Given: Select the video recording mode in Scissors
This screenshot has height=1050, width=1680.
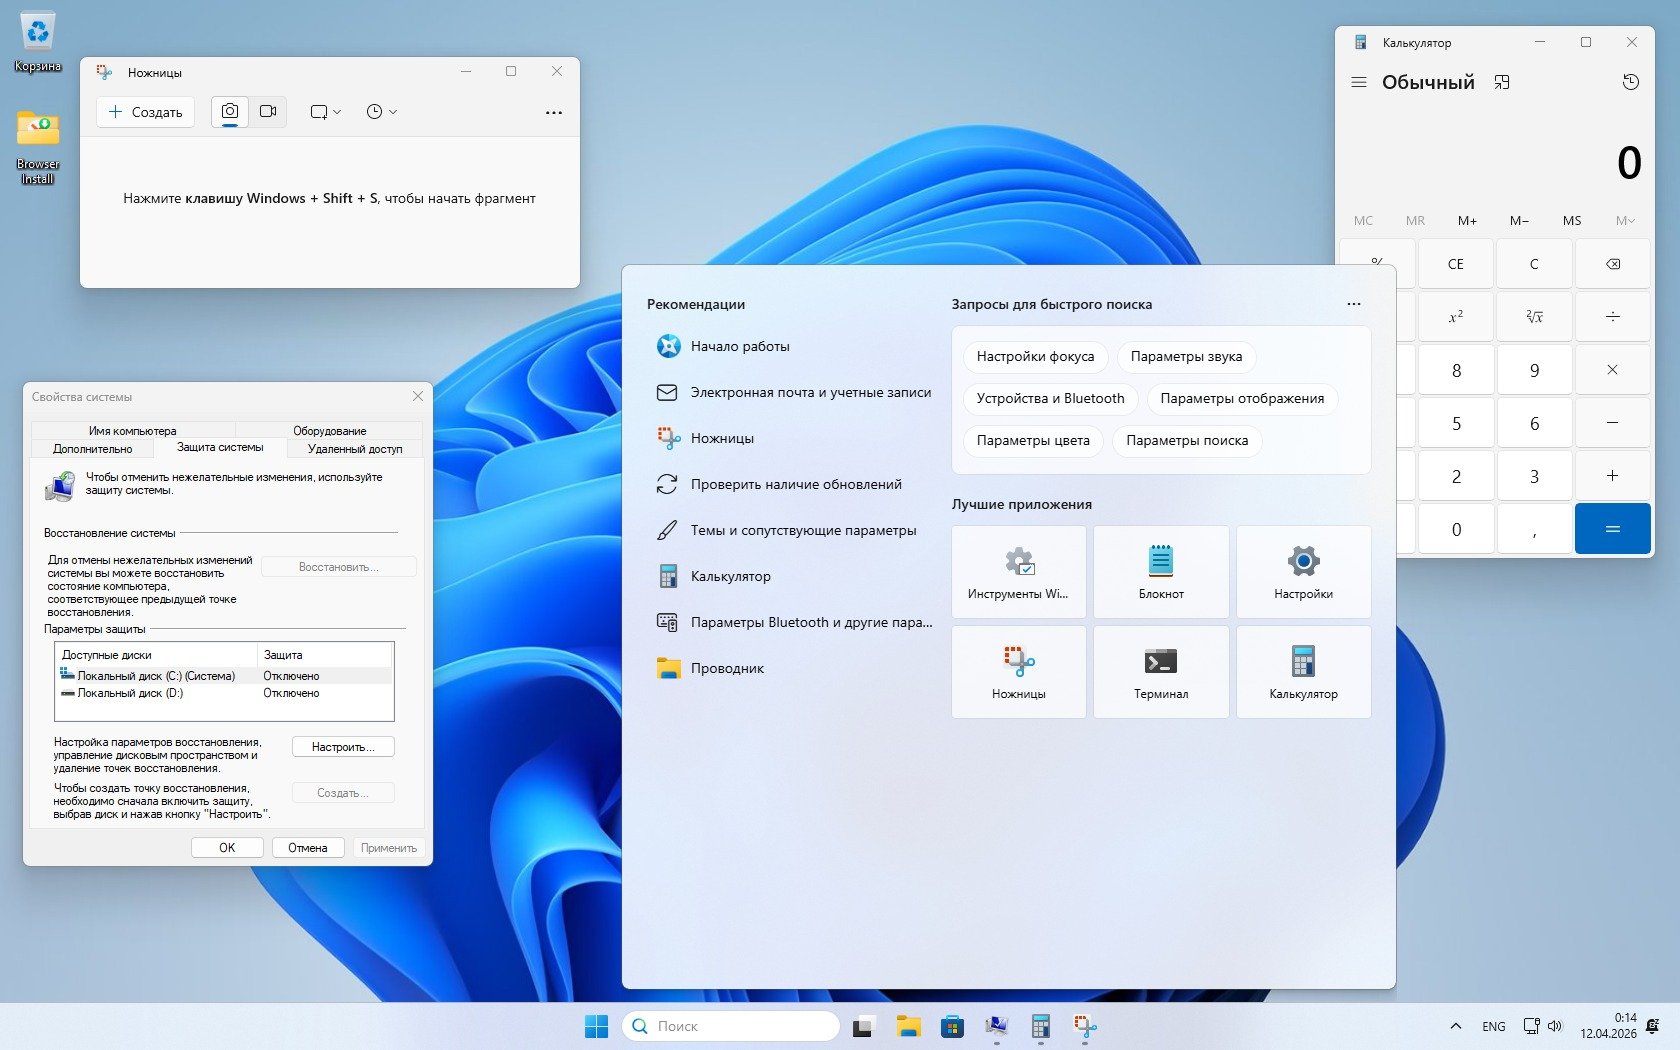Looking at the screenshot, I should (268, 112).
